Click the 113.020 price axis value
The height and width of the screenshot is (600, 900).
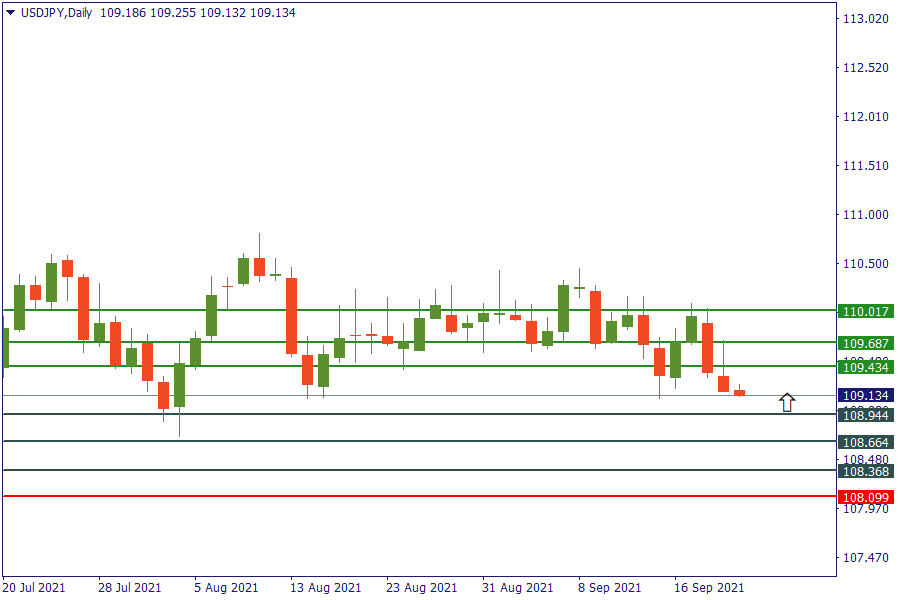[x=866, y=19]
